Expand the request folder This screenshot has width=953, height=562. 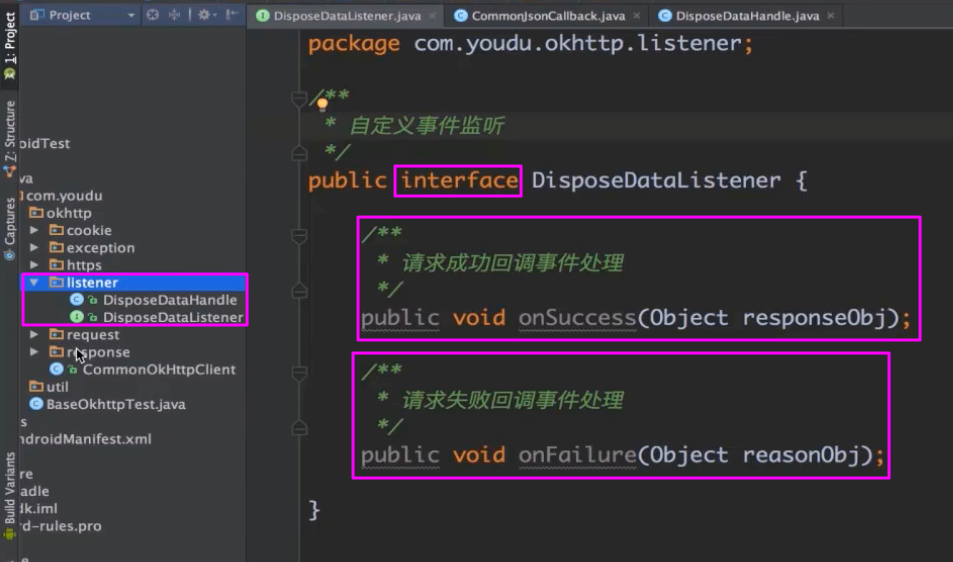(x=35, y=334)
